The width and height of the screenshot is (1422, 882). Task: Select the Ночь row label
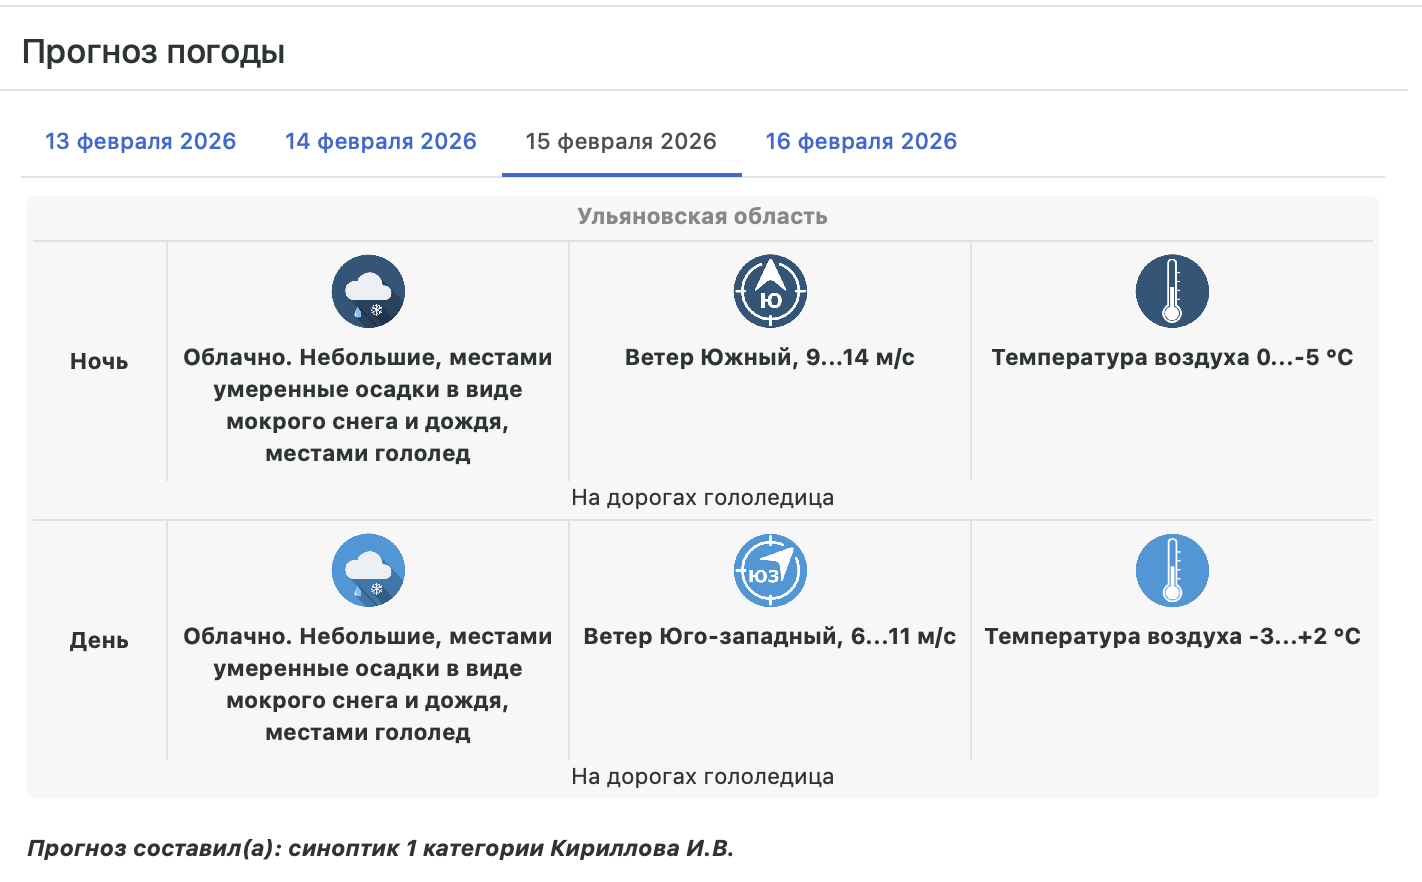[x=99, y=361]
